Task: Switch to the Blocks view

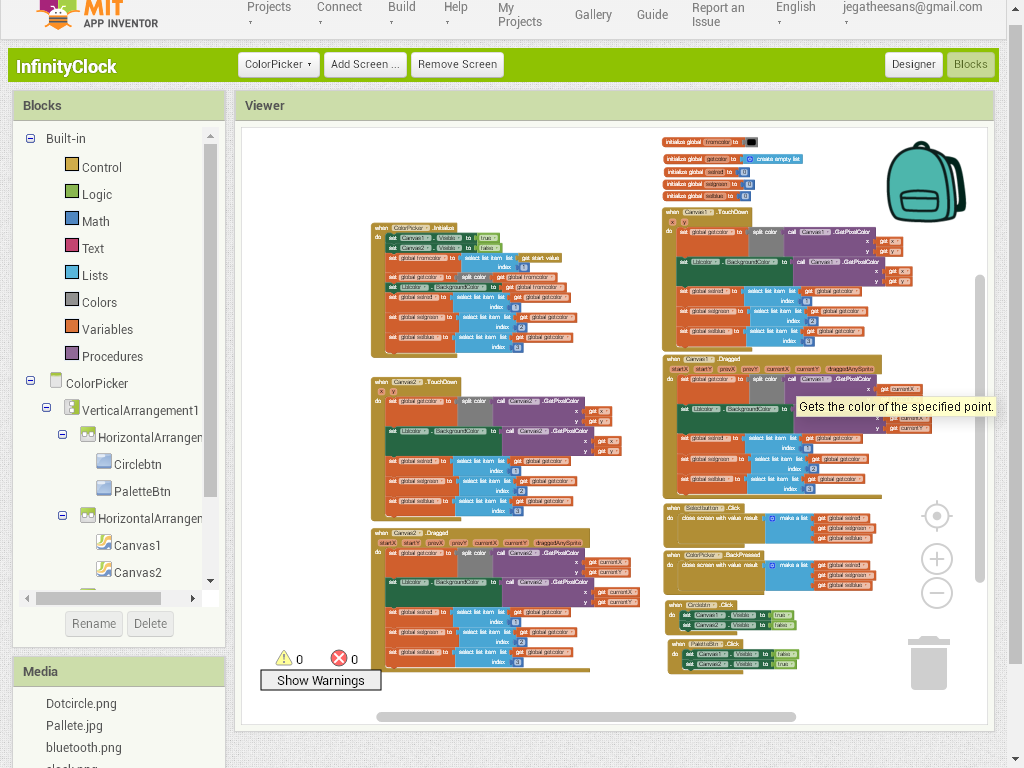Action: [970, 64]
